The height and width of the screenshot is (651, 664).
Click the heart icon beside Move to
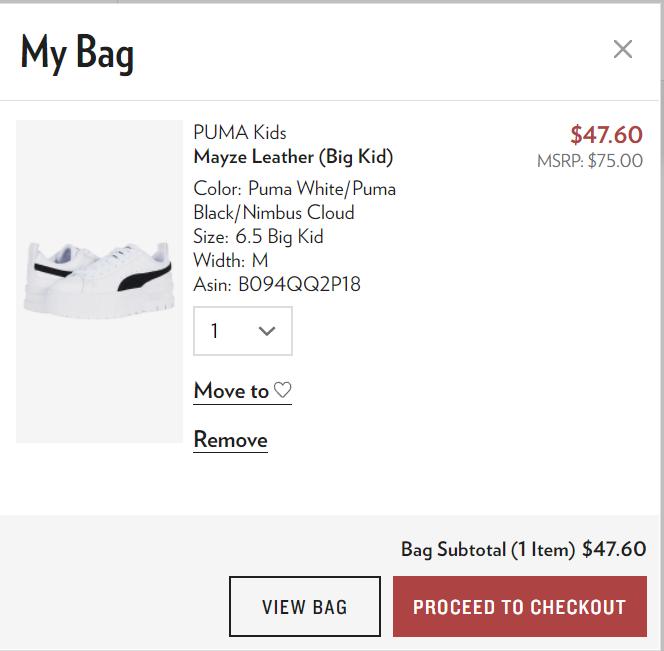coord(283,390)
